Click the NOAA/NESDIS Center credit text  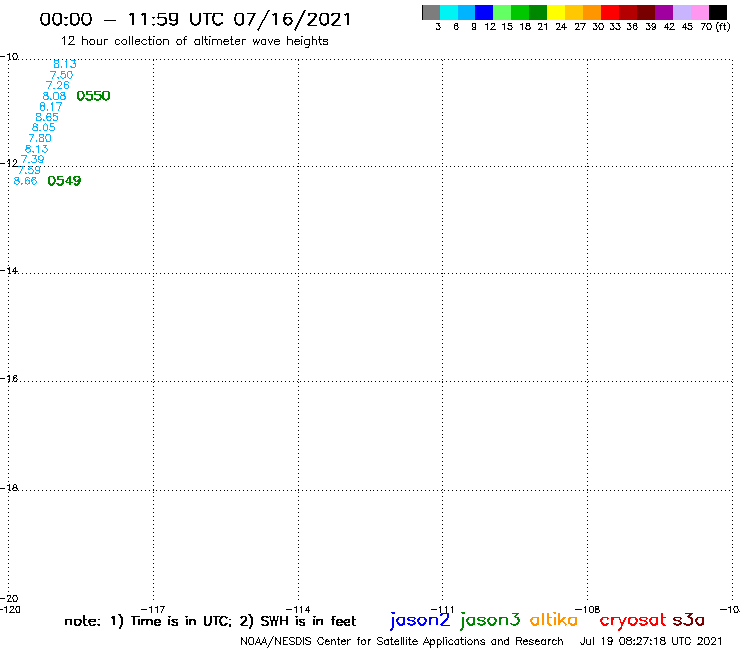point(402,642)
